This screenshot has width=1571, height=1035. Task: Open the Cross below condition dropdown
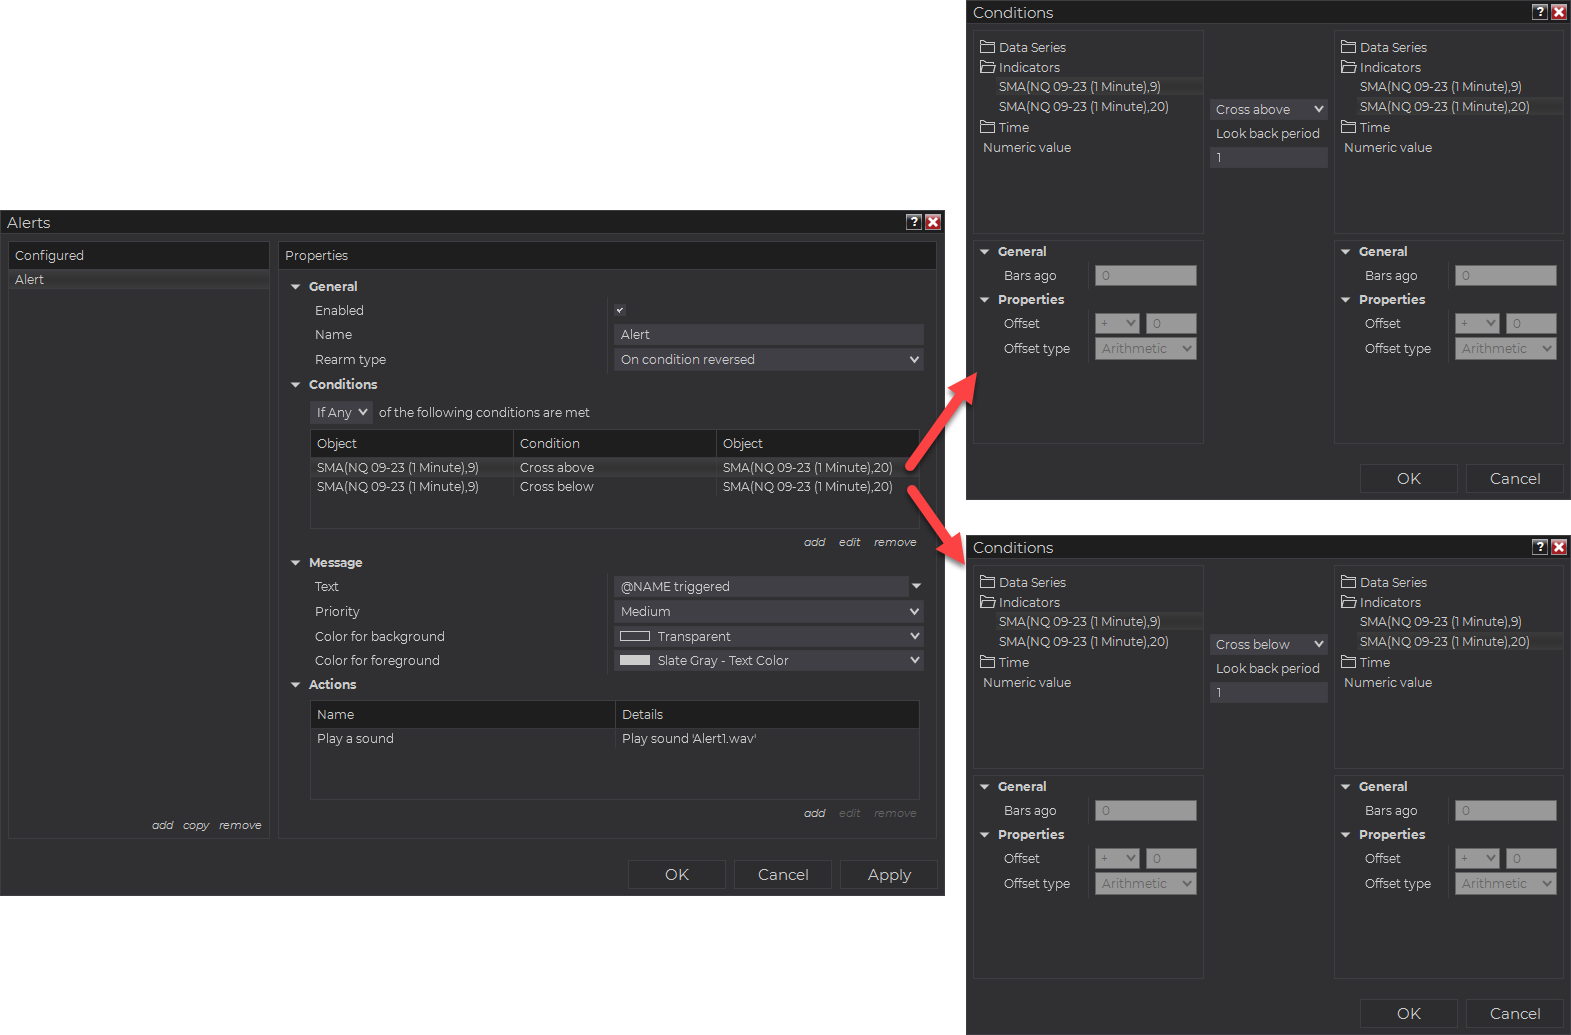pyautogui.click(x=1269, y=644)
